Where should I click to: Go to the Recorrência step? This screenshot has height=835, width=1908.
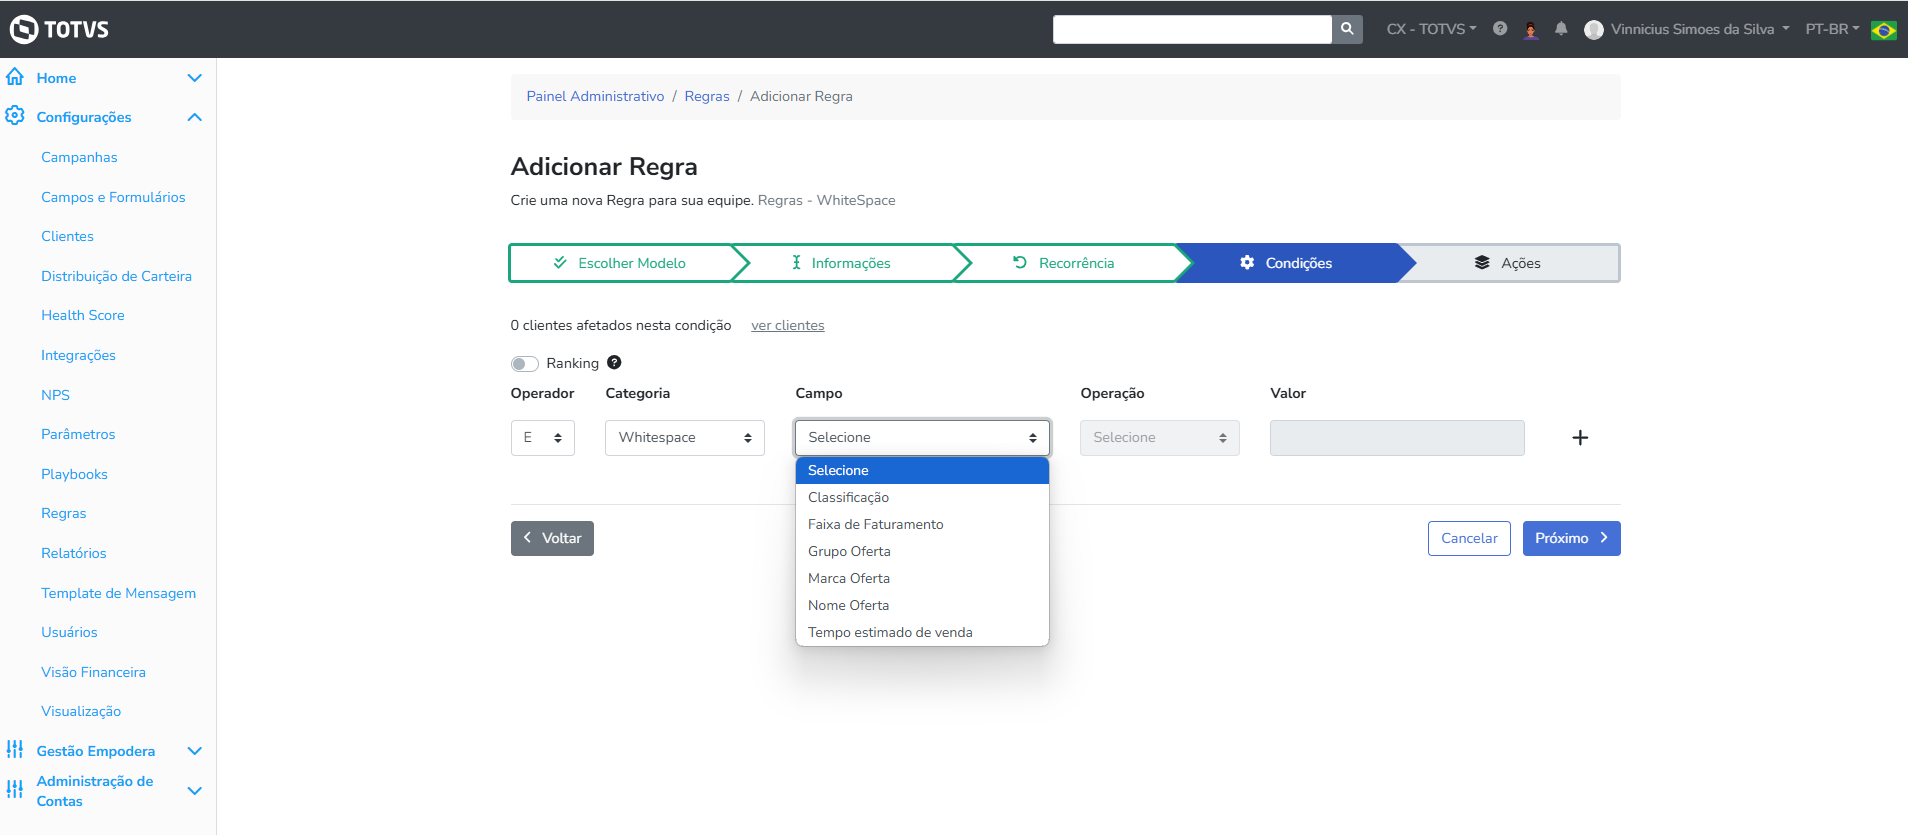[1064, 263]
